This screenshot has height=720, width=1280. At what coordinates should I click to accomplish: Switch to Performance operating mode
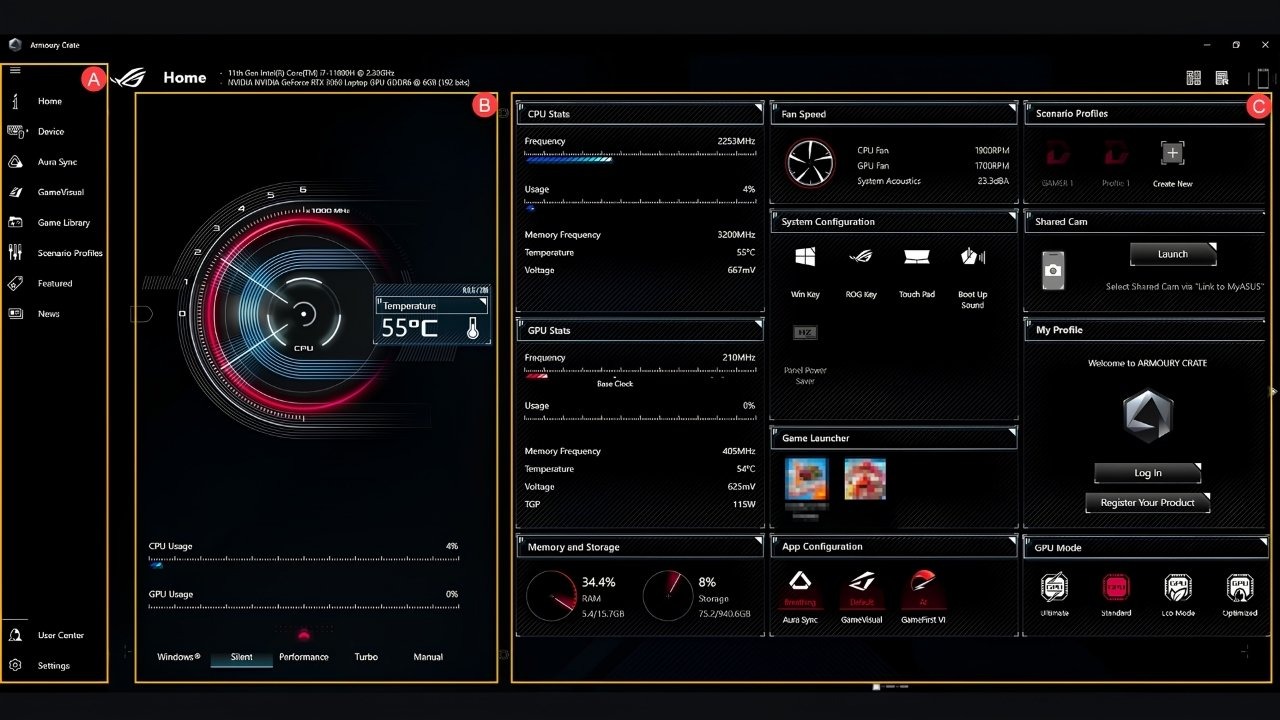click(x=304, y=657)
